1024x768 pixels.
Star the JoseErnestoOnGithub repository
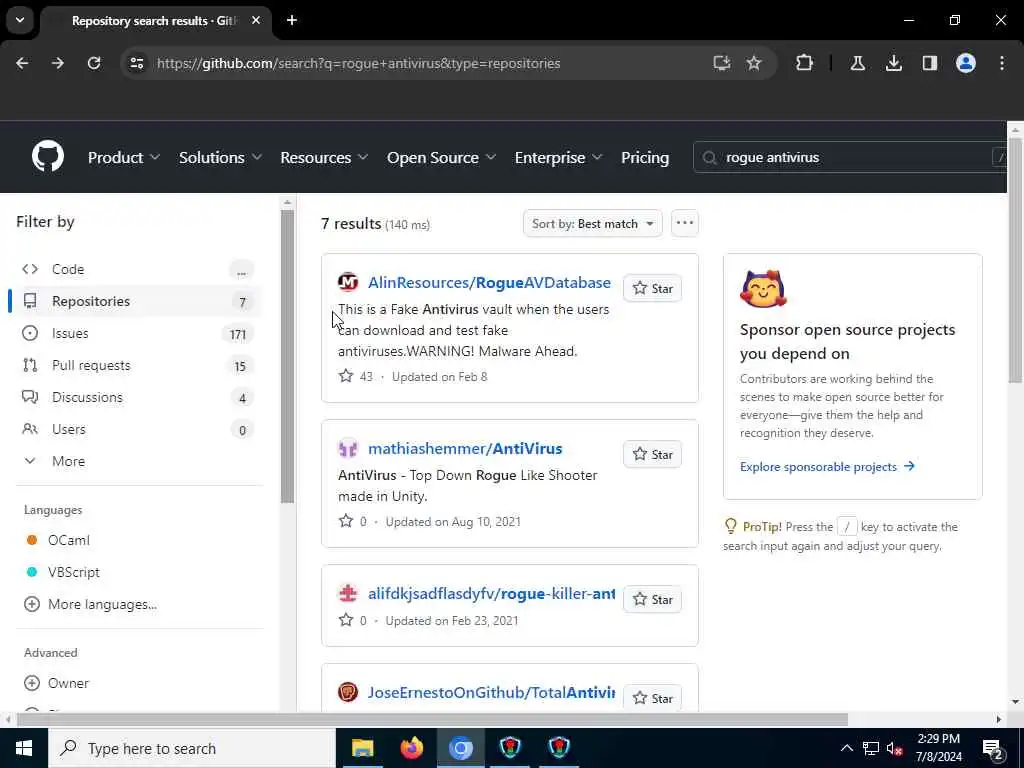click(652, 698)
